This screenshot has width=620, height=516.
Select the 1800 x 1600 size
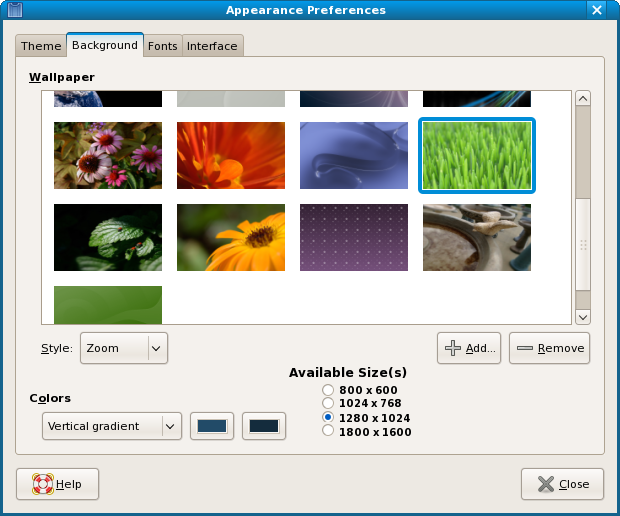(x=328, y=431)
